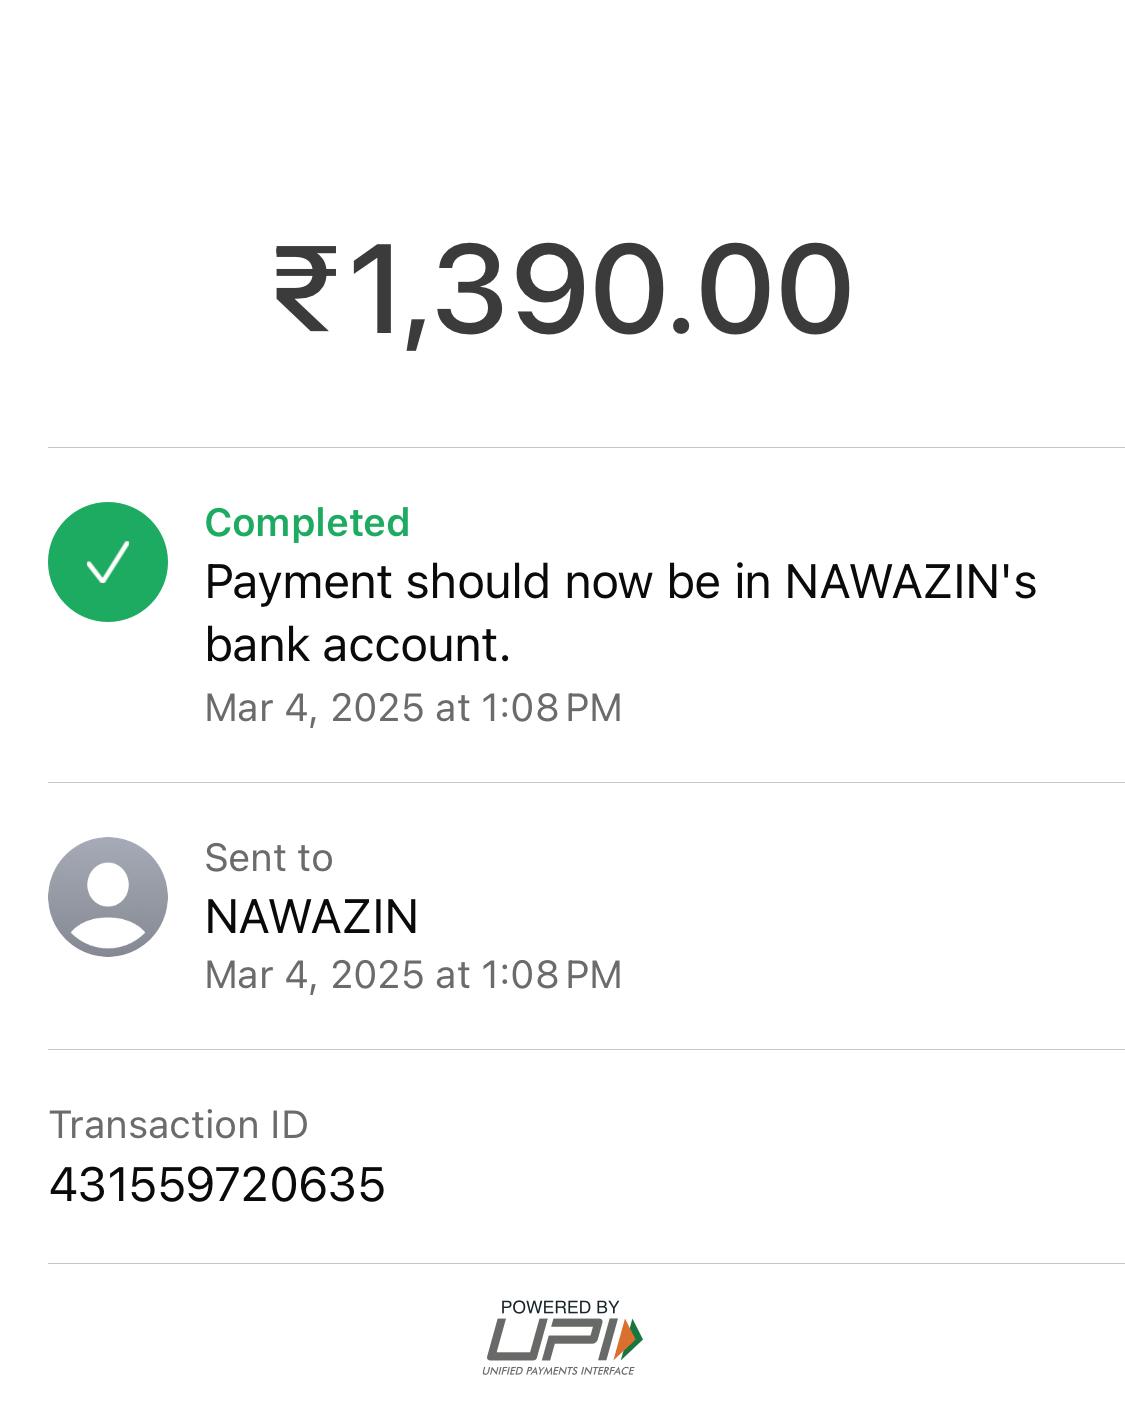Screen dimensions: 1125x1414
Task: Click the "PM" in the completed timestamp
Action: click(594, 708)
